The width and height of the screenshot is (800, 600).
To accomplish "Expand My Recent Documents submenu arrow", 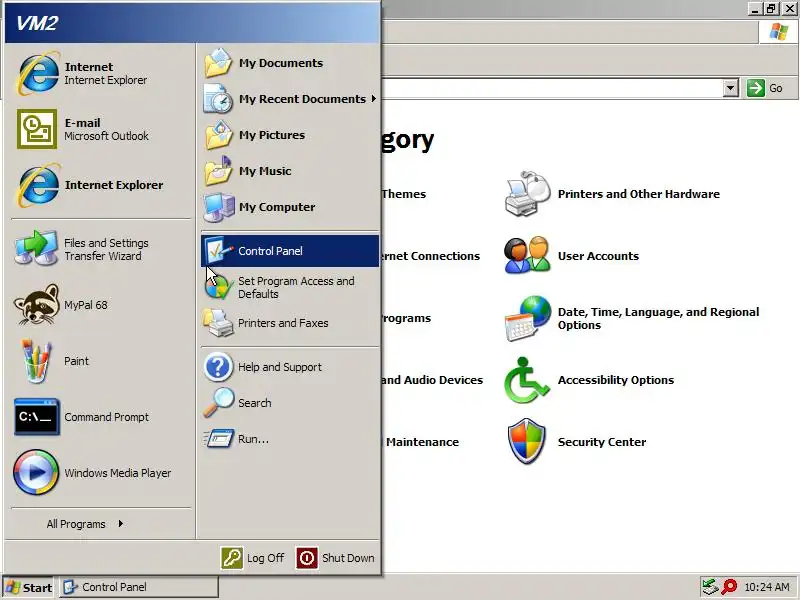I will click(374, 98).
